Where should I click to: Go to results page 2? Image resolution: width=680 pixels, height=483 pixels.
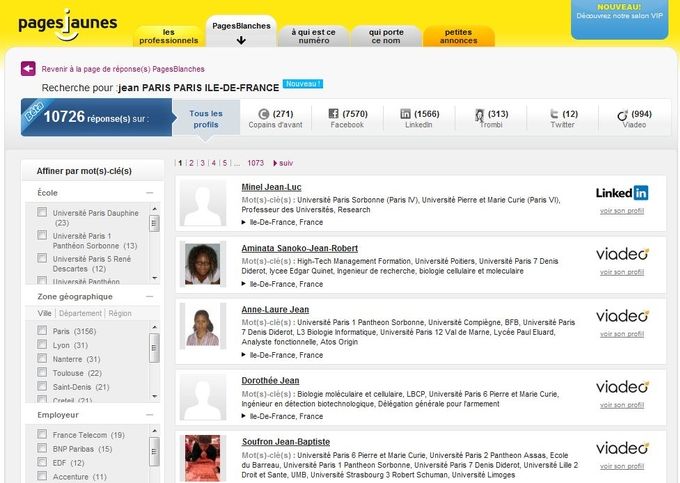coord(191,163)
